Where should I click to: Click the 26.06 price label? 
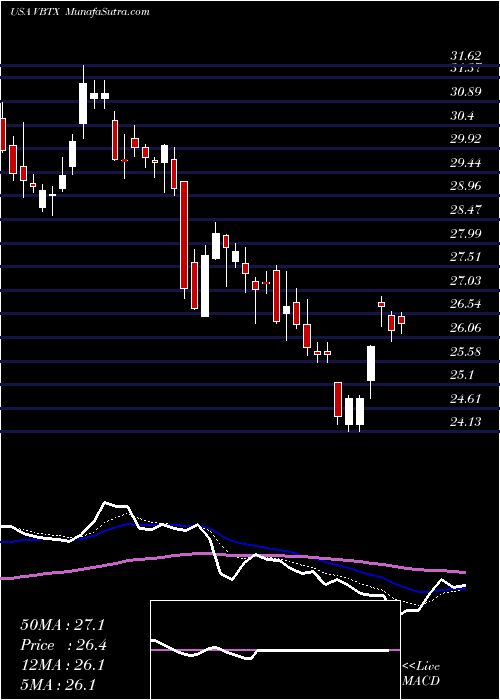pos(466,328)
